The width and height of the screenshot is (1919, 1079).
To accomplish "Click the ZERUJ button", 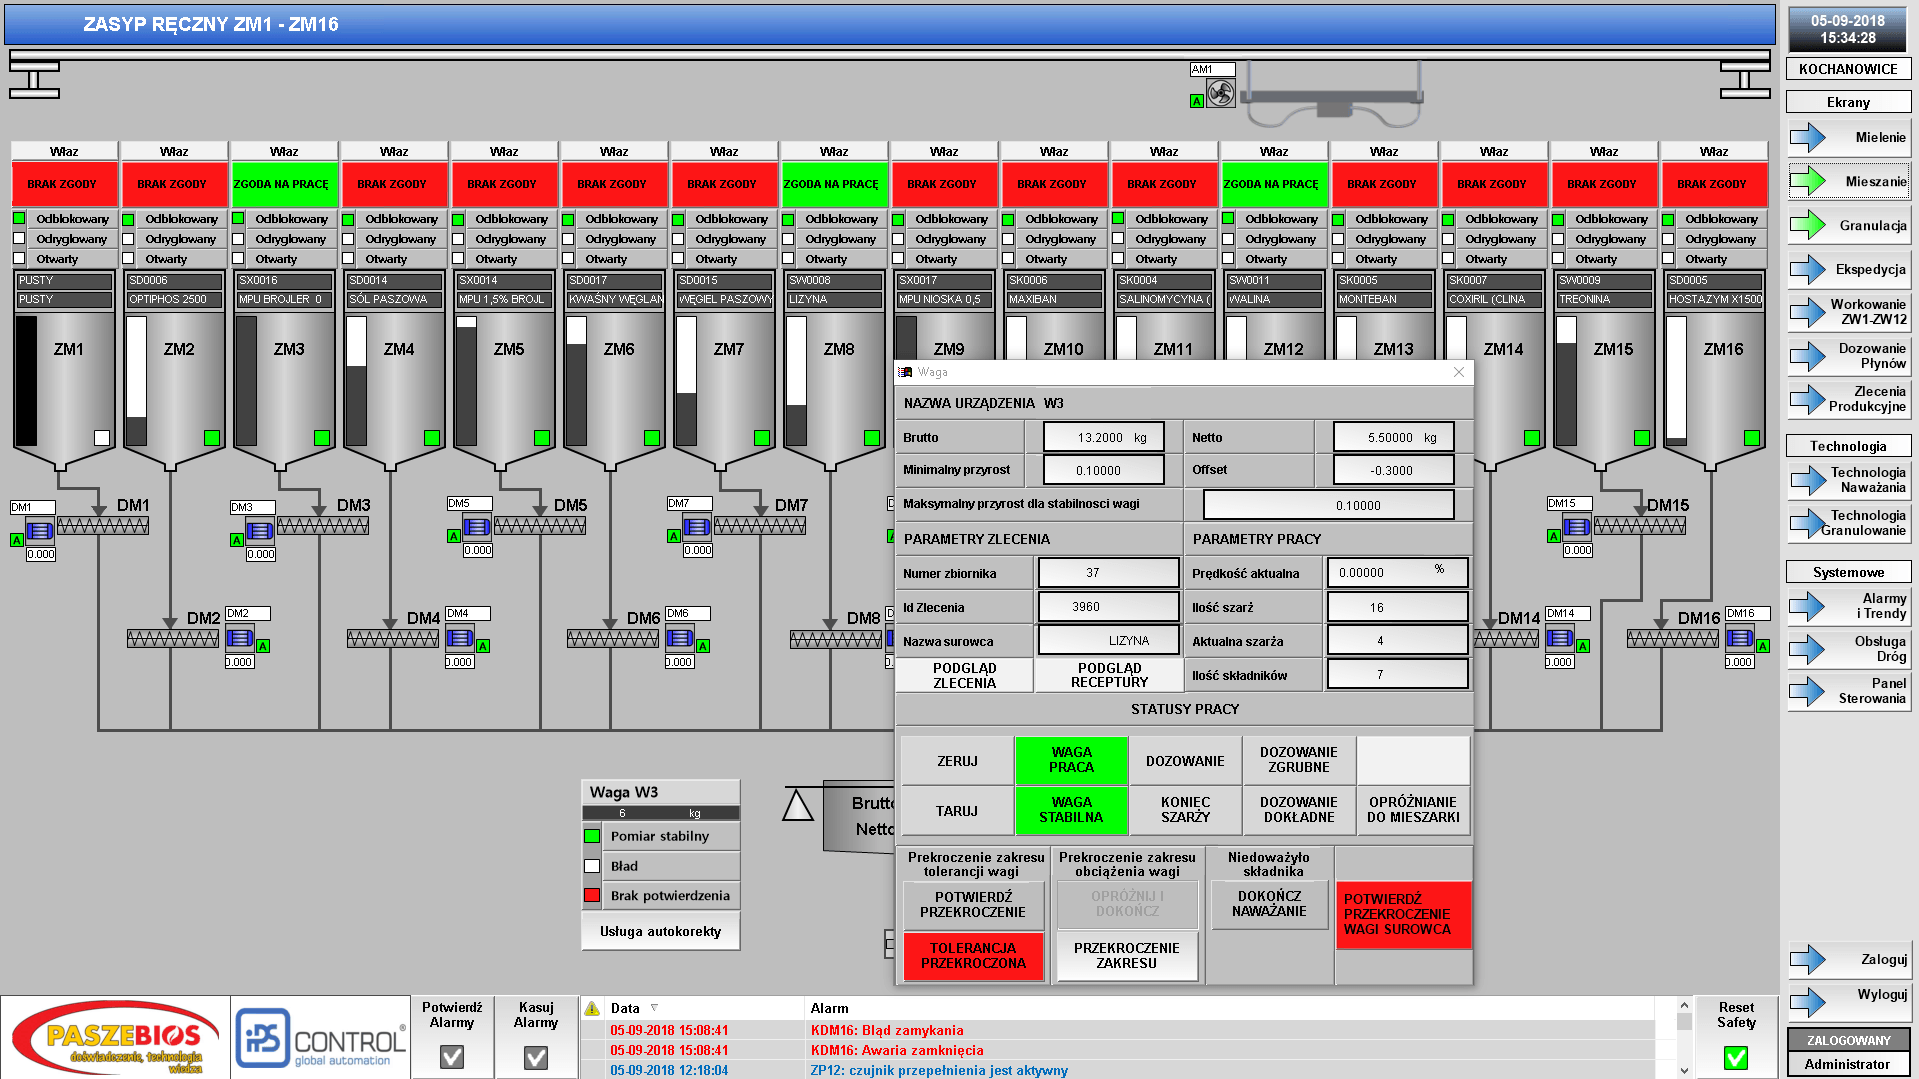I will coord(957,761).
